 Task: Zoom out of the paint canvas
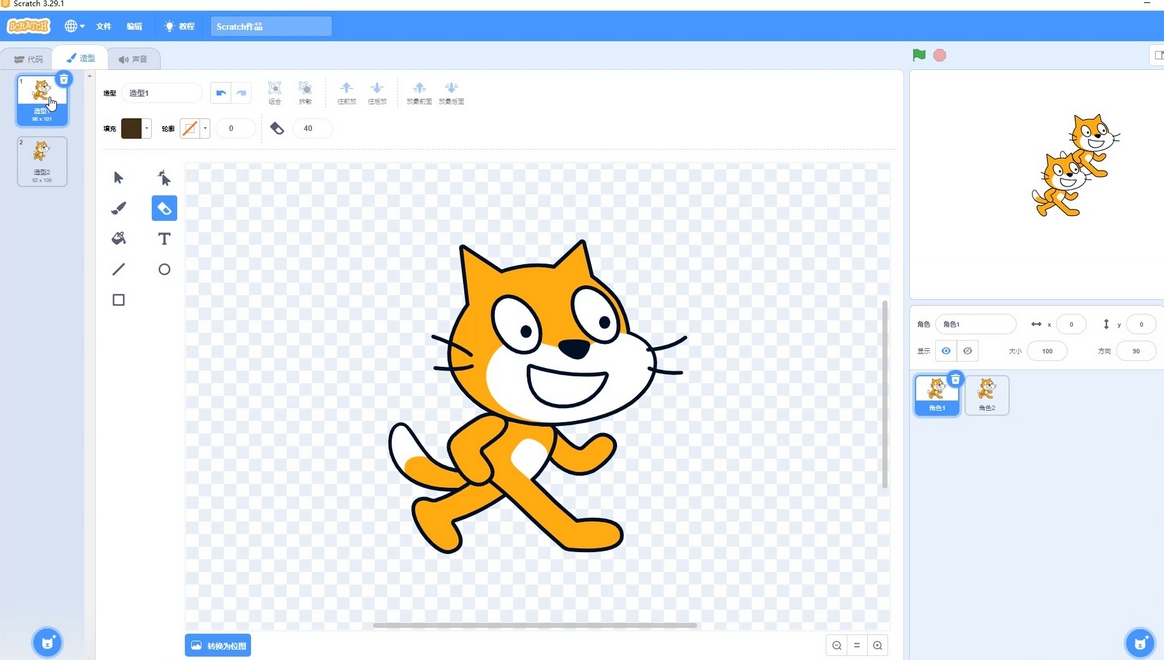(x=837, y=645)
